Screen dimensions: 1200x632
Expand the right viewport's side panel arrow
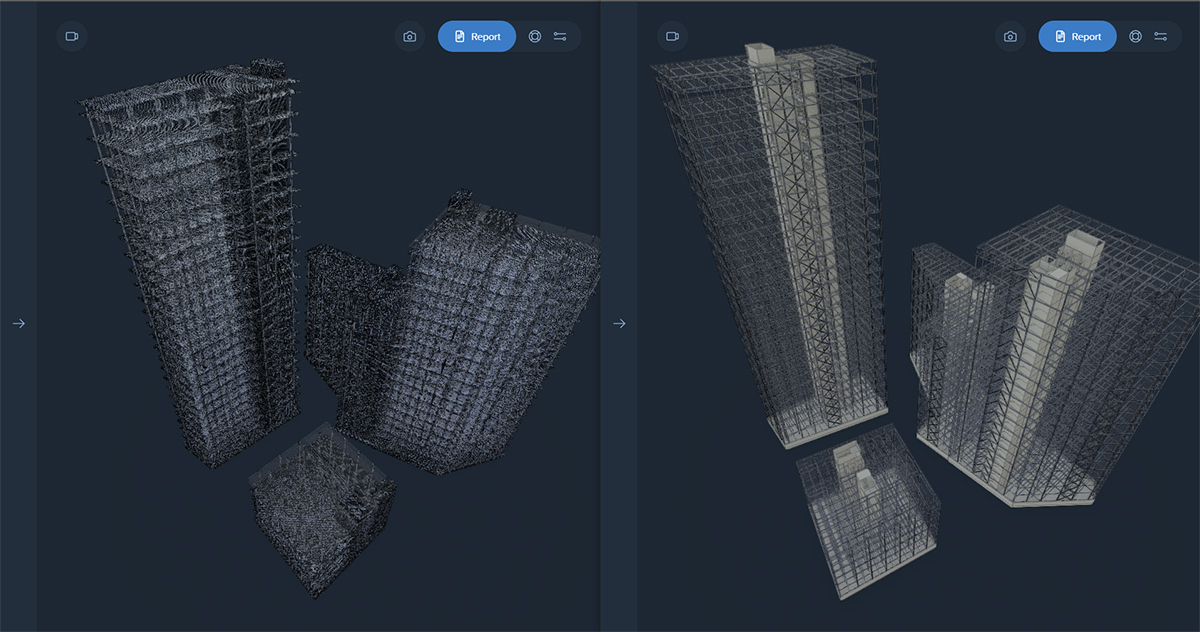(x=619, y=323)
